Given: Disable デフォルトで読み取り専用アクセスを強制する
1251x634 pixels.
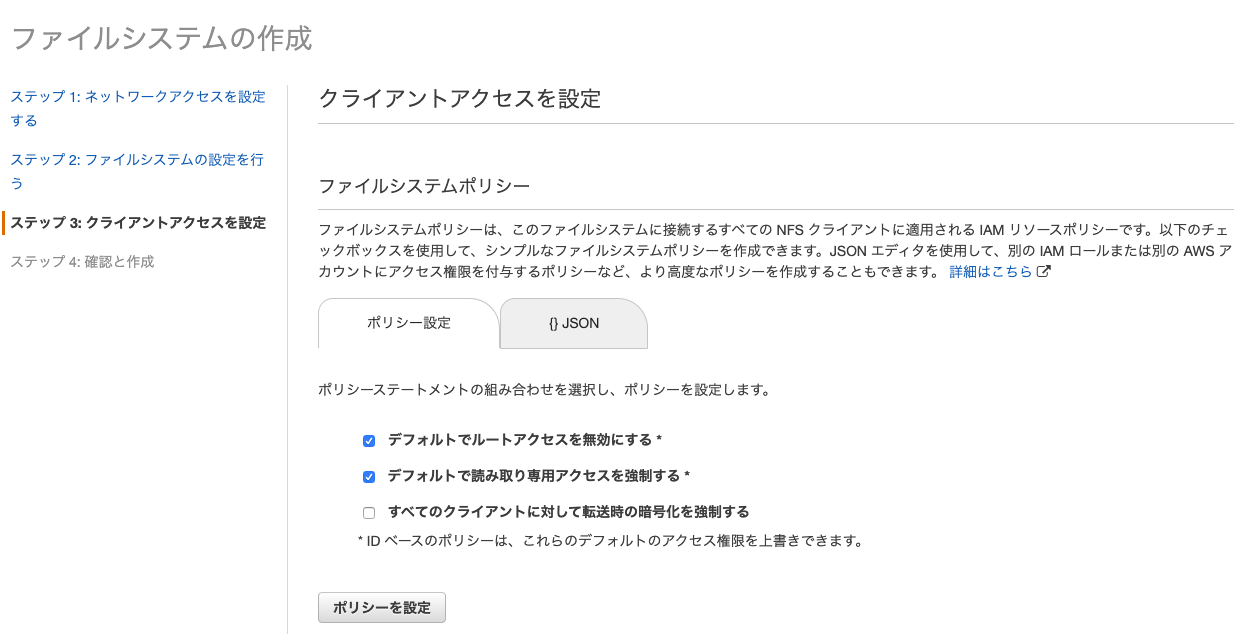Looking at the screenshot, I should click(369, 477).
